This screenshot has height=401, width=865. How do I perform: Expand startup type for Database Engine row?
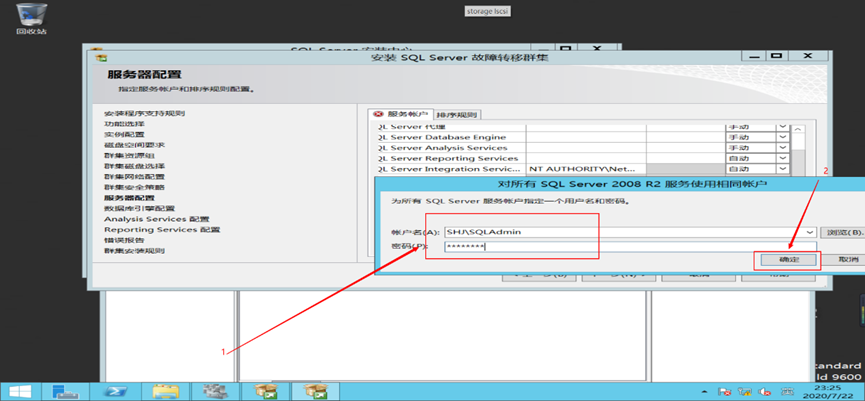click(x=783, y=137)
